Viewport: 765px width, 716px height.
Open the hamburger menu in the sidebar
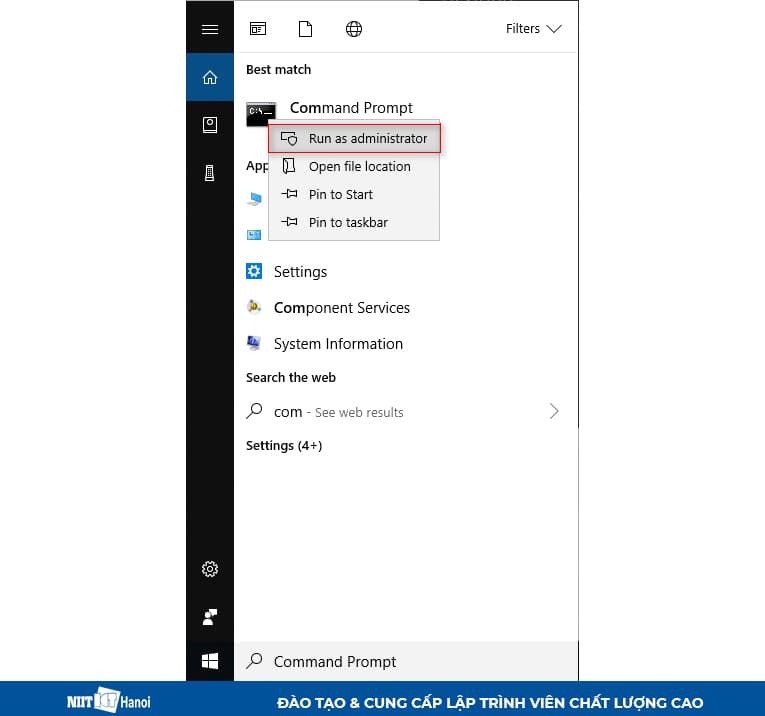[210, 29]
